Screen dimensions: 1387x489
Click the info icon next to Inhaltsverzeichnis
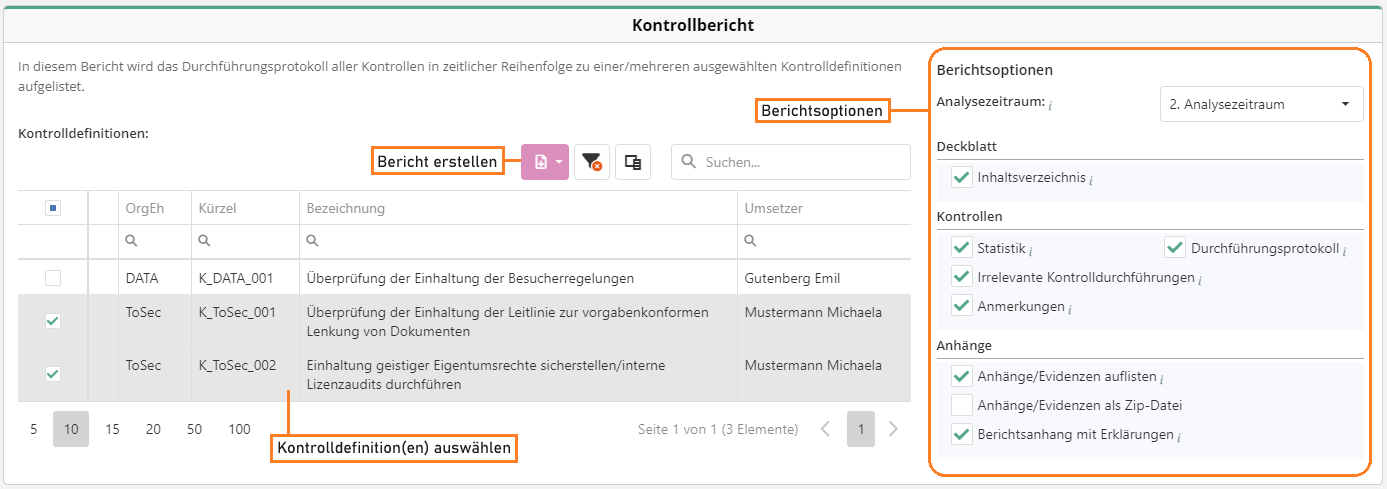coord(1090,180)
